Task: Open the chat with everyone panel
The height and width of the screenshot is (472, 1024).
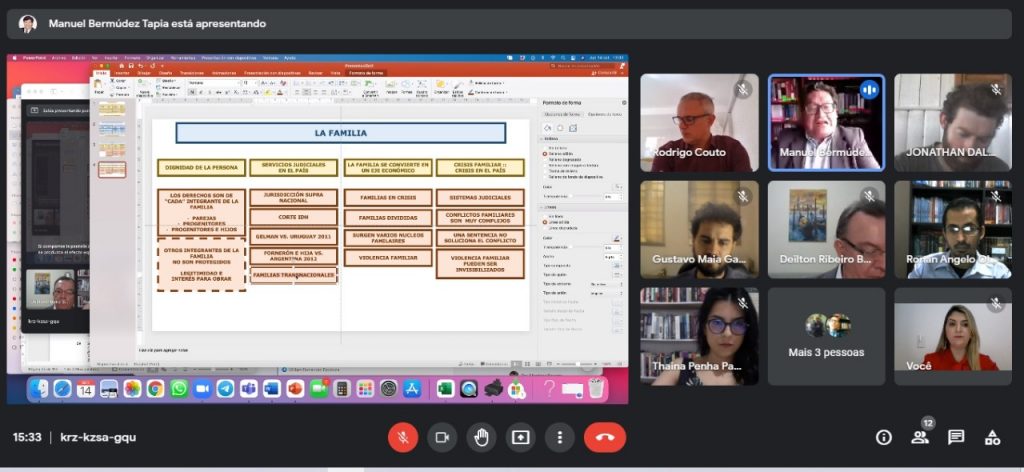Action: coord(956,437)
